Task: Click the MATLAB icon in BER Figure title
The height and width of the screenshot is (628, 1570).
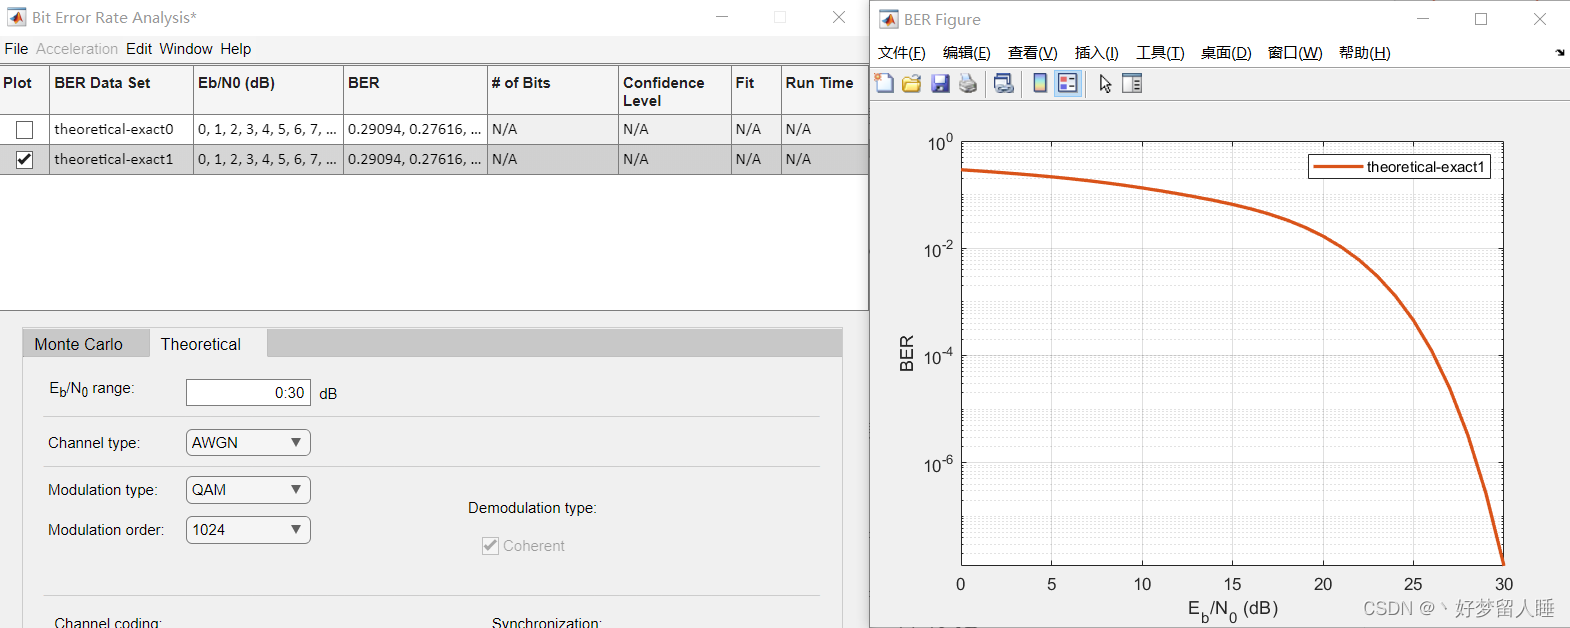Action: (889, 19)
